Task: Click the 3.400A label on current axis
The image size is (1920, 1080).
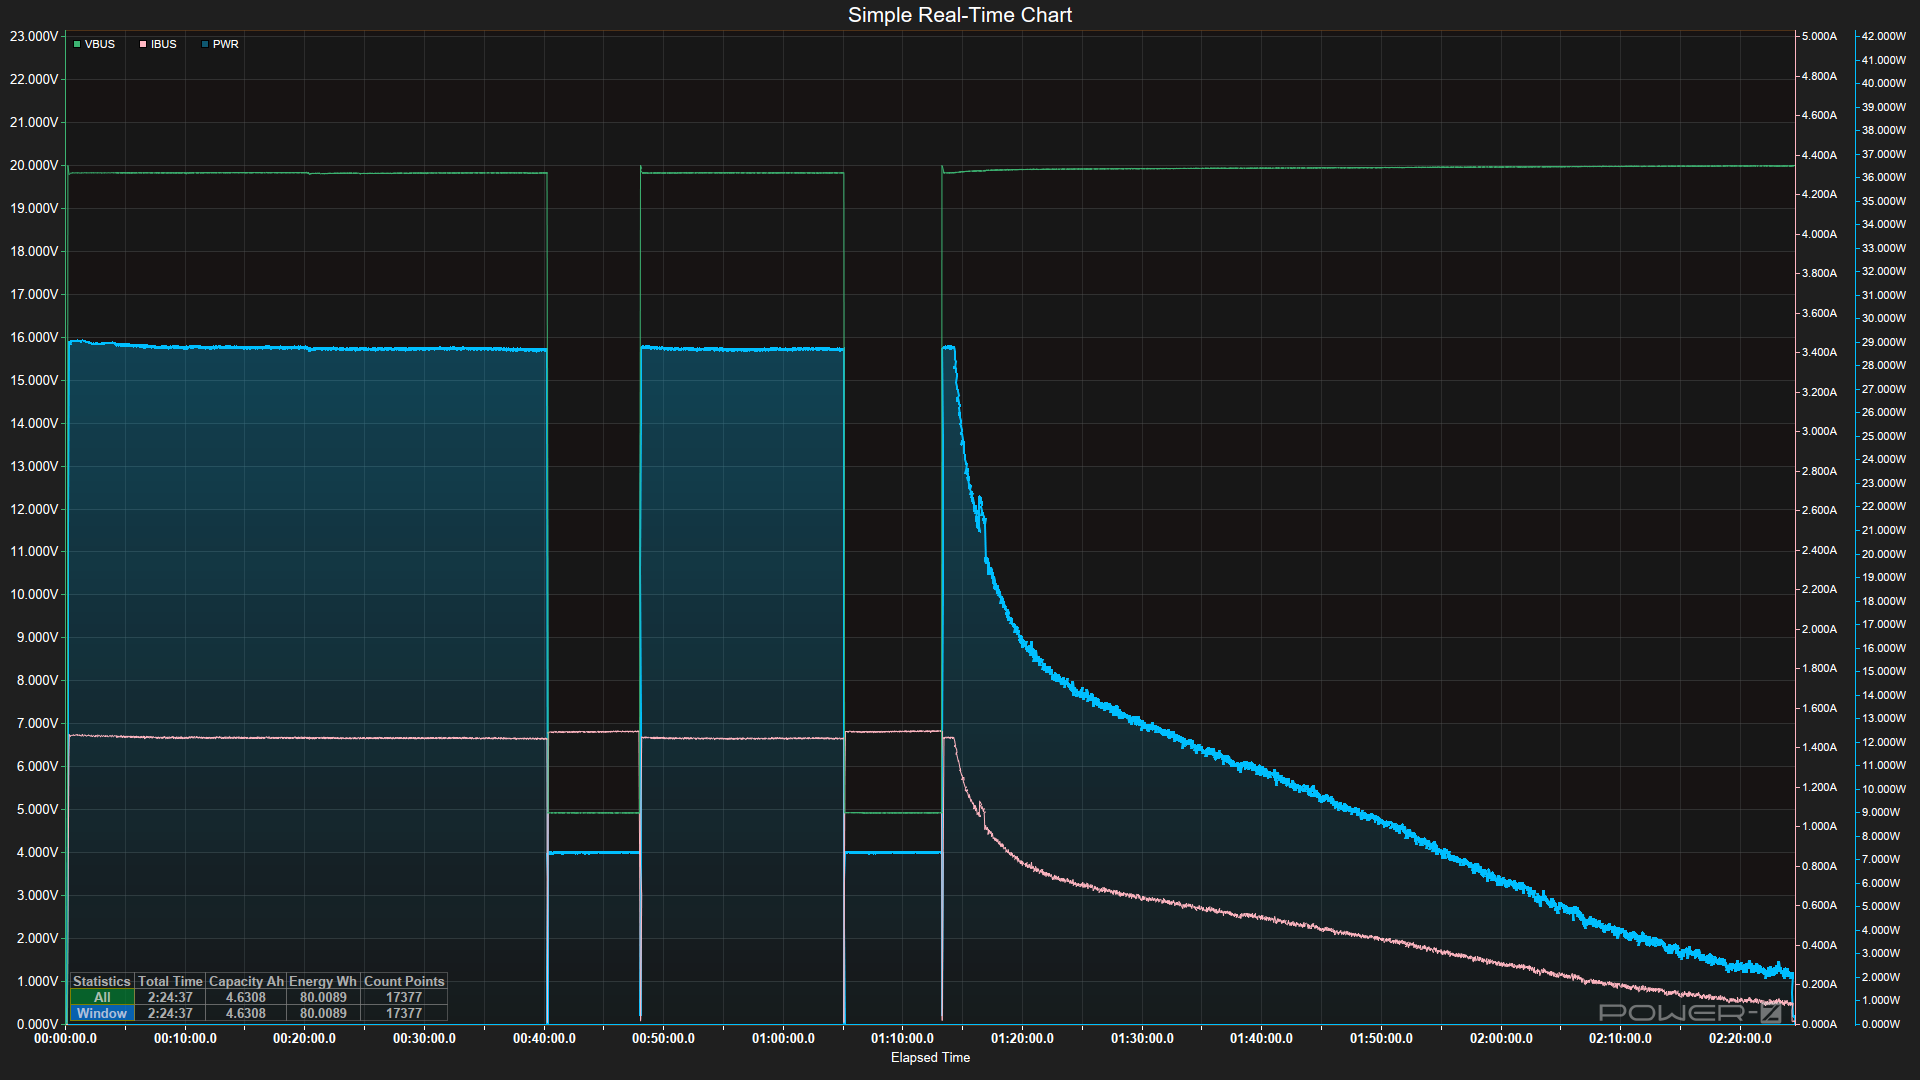Action: [1819, 352]
